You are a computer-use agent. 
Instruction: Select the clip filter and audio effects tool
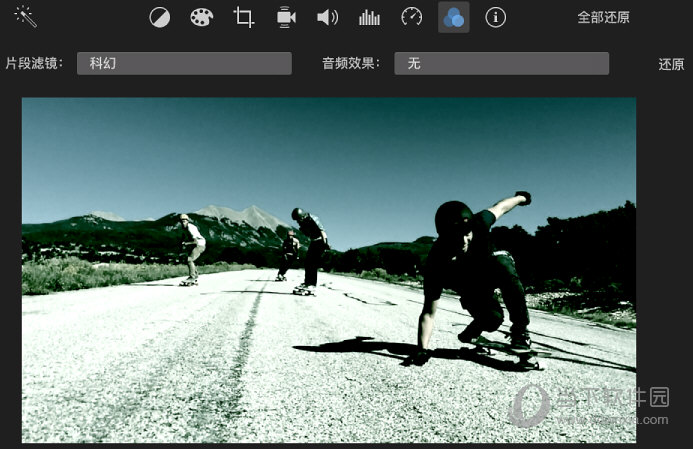[453, 18]
